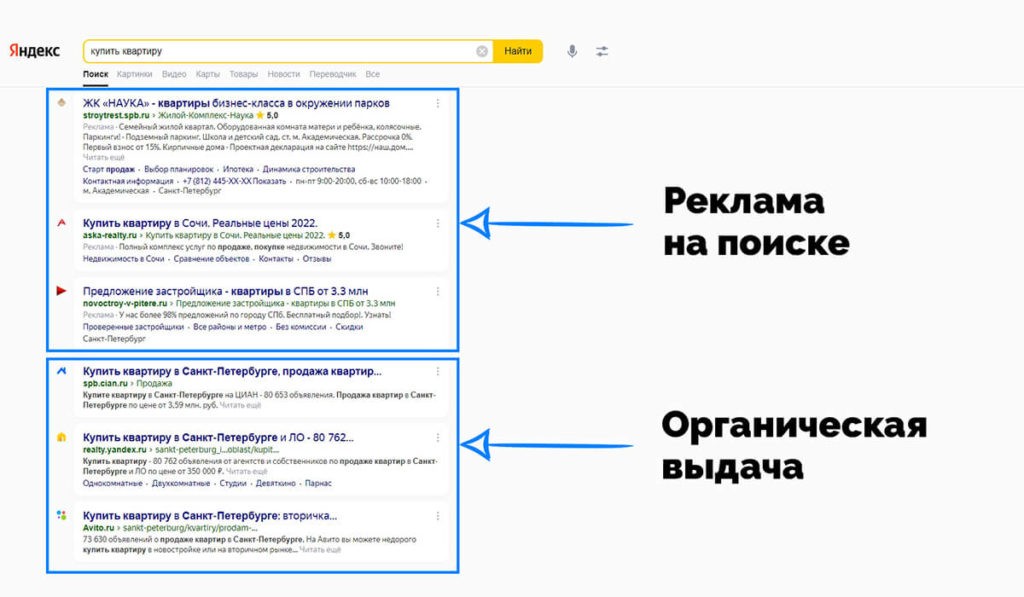Open the Девяткино sitelink
Viewport: 1024px width, 597px height.
[276, 483]
